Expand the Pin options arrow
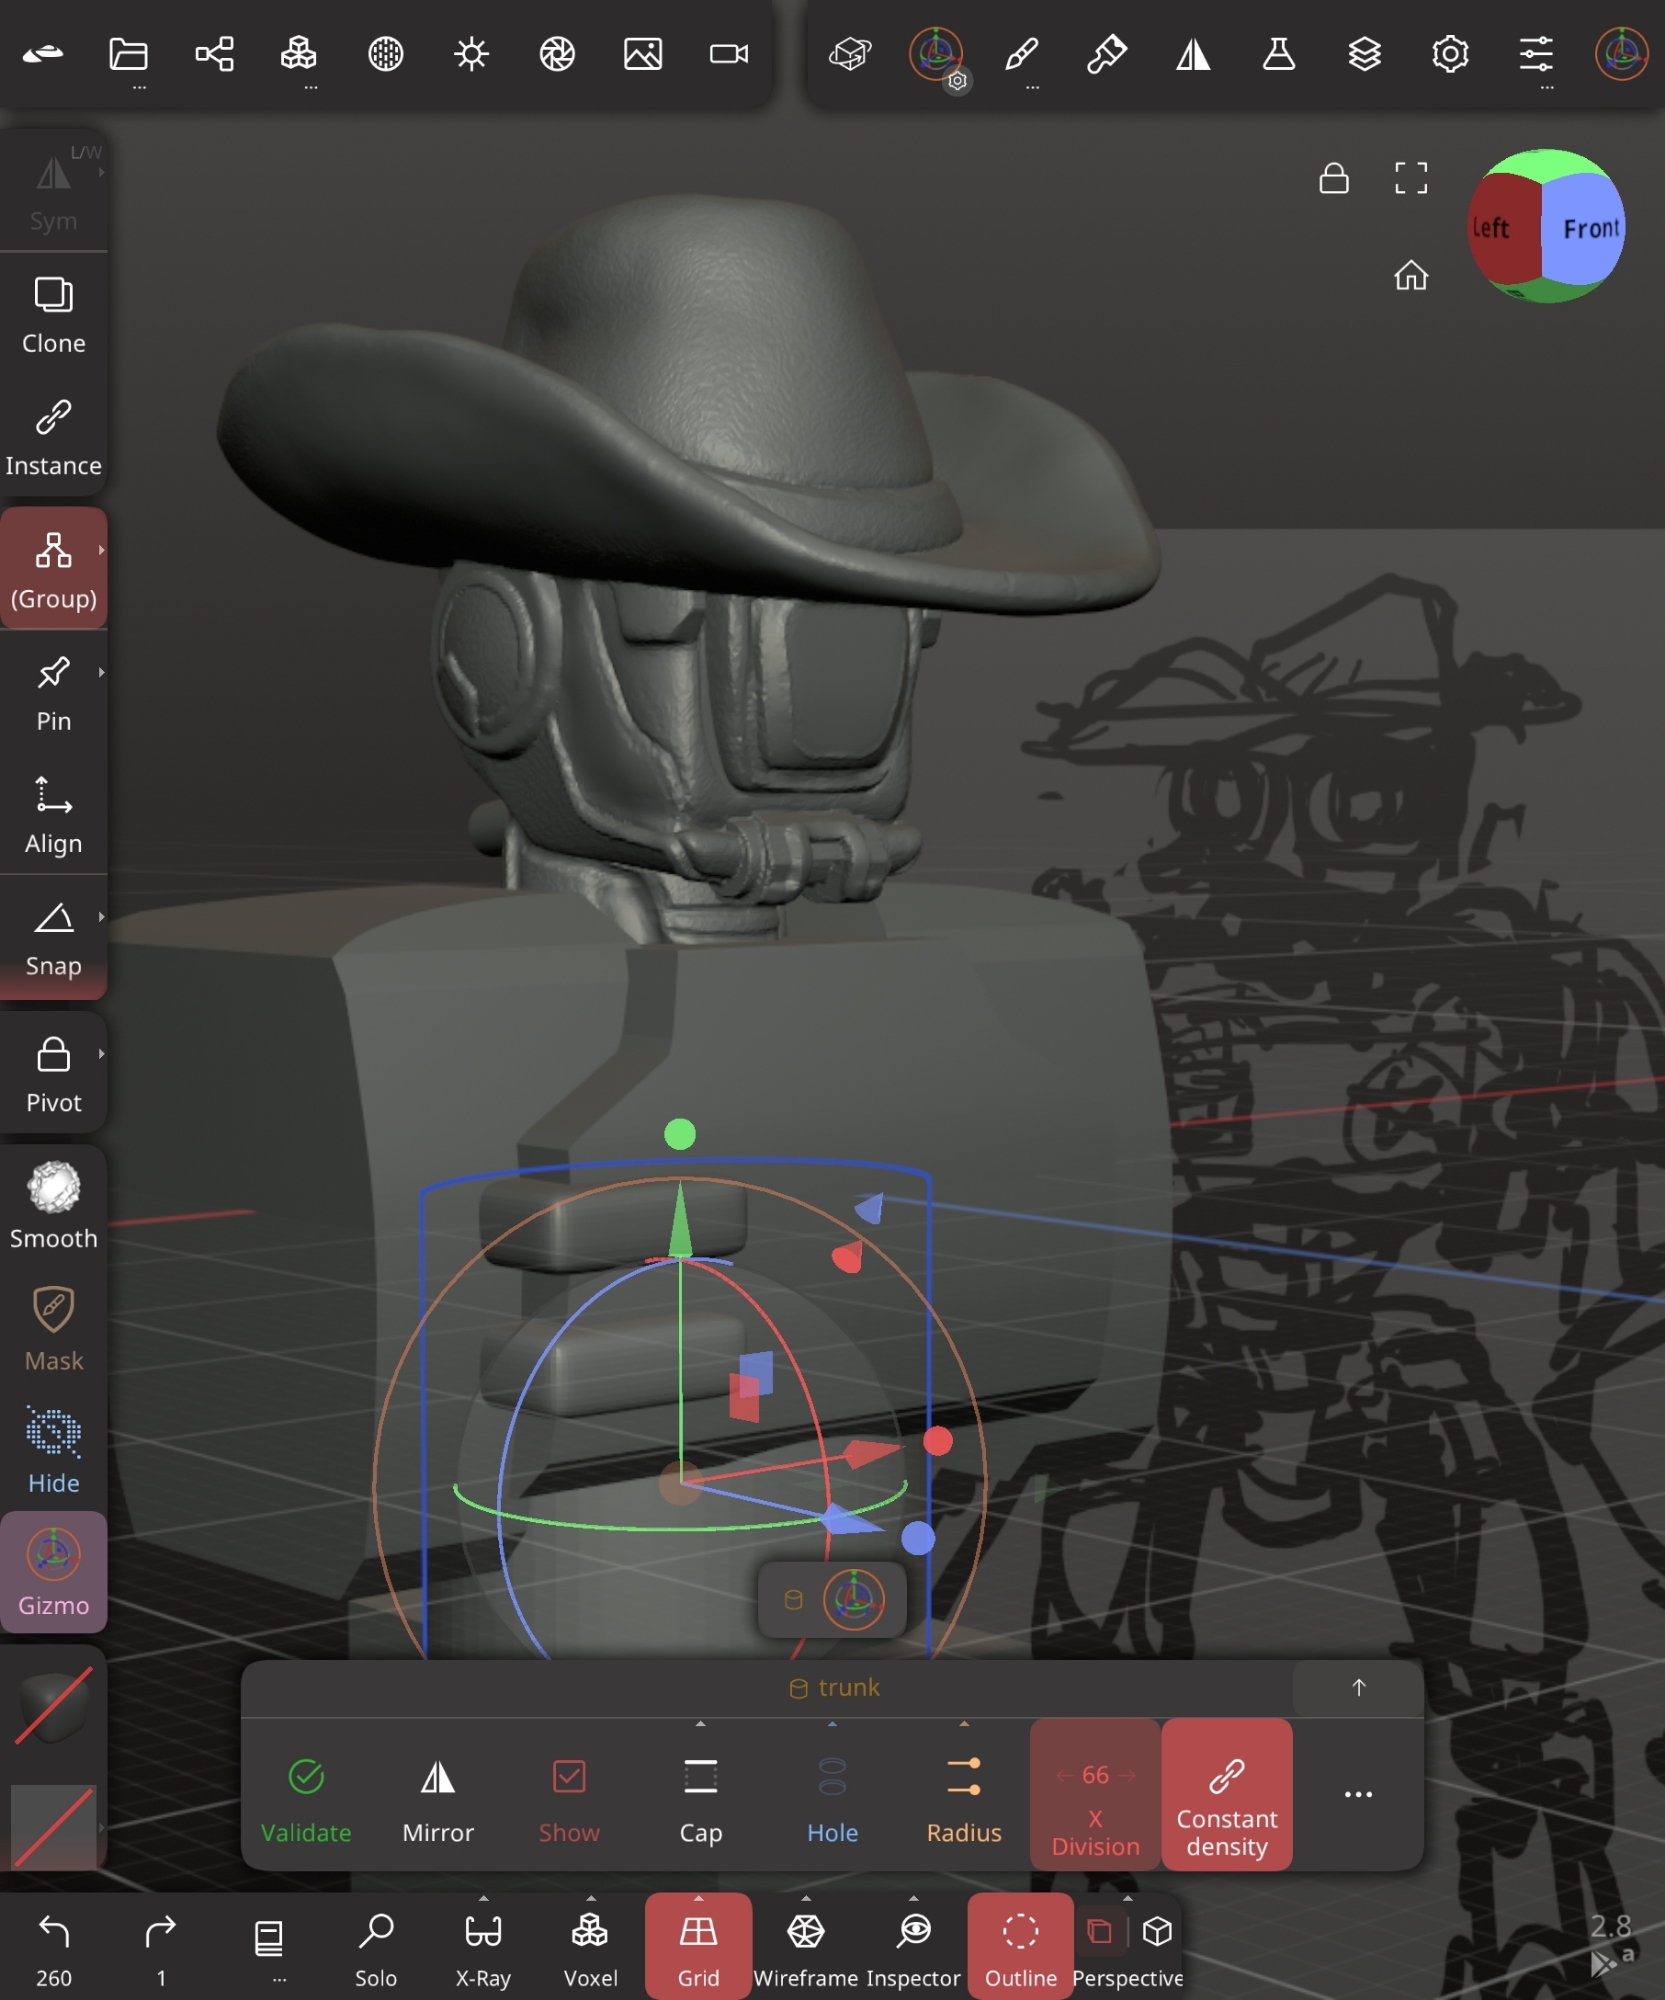Viewport: 1665px width, 2000px height. tap(101, 672)
